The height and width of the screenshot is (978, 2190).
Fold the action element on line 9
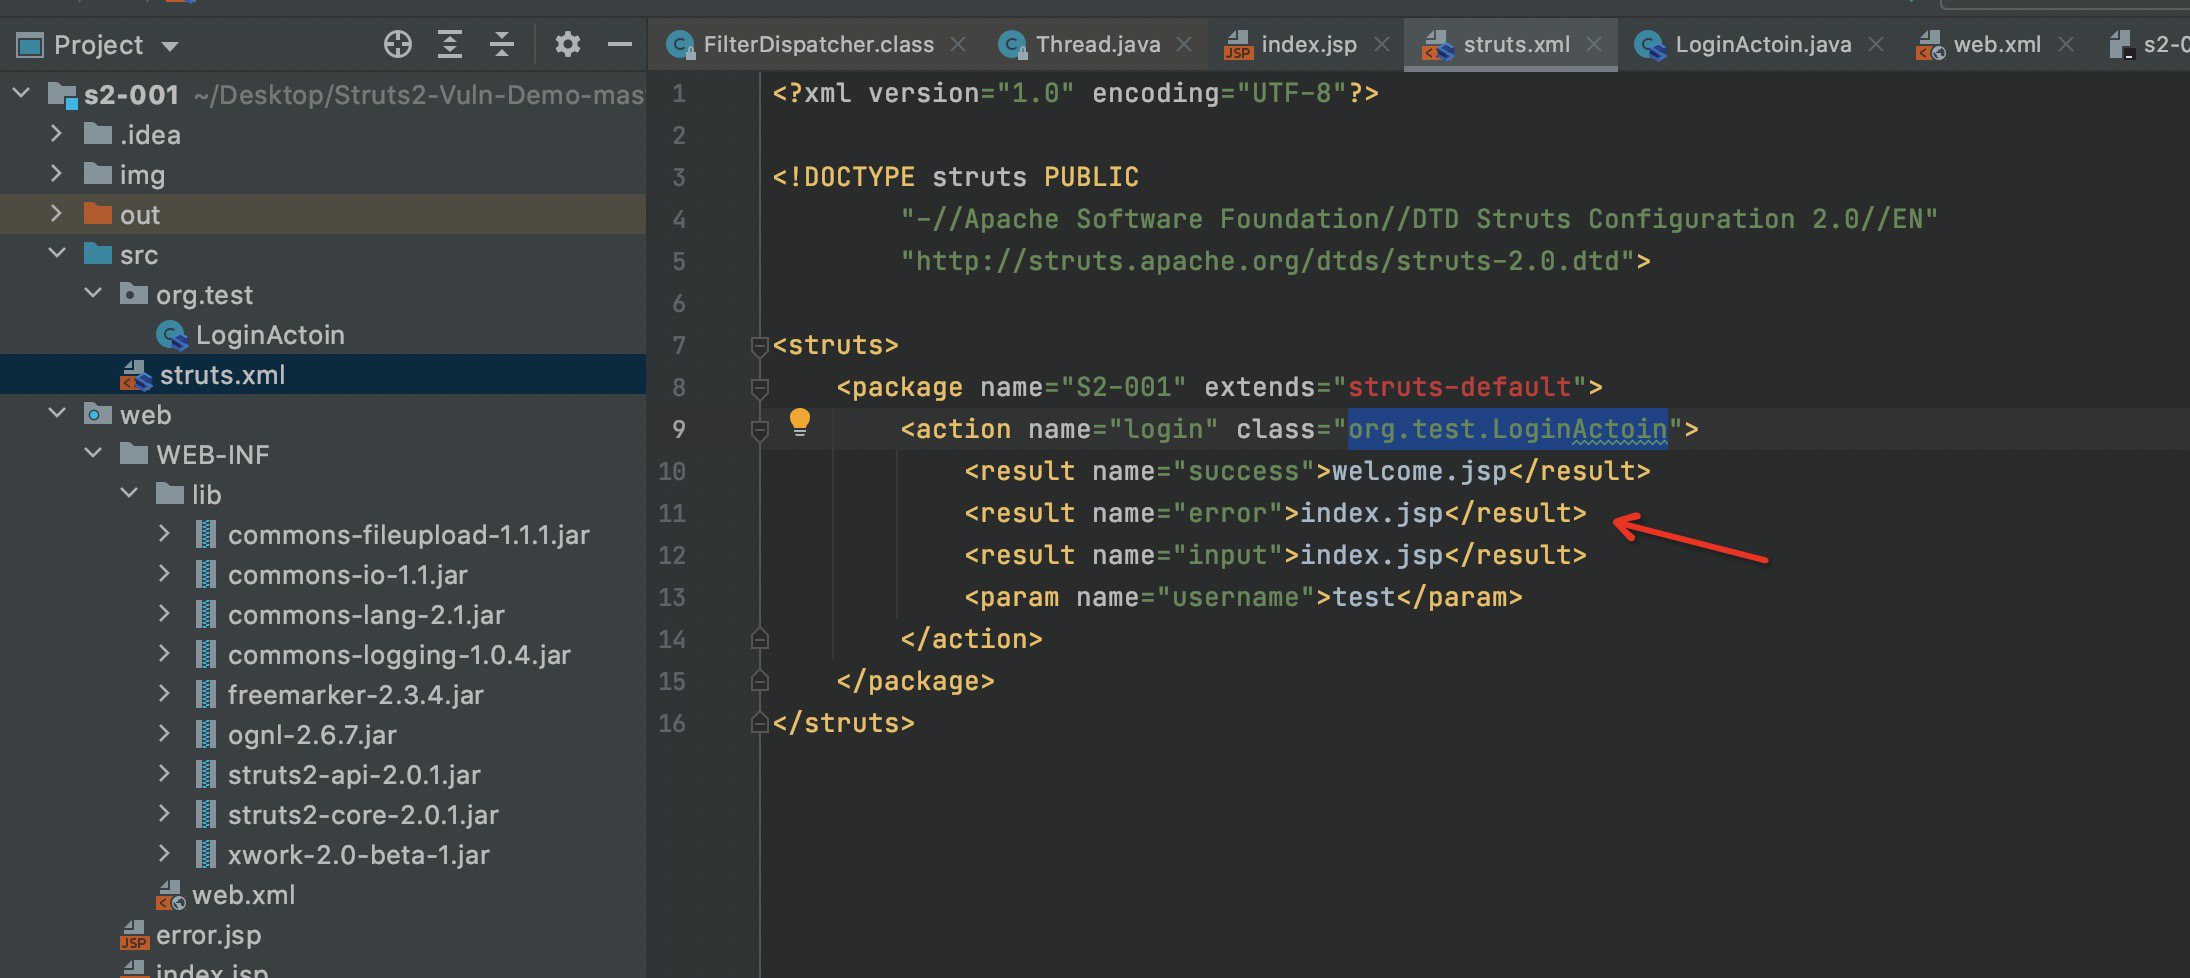pos(759,430)
